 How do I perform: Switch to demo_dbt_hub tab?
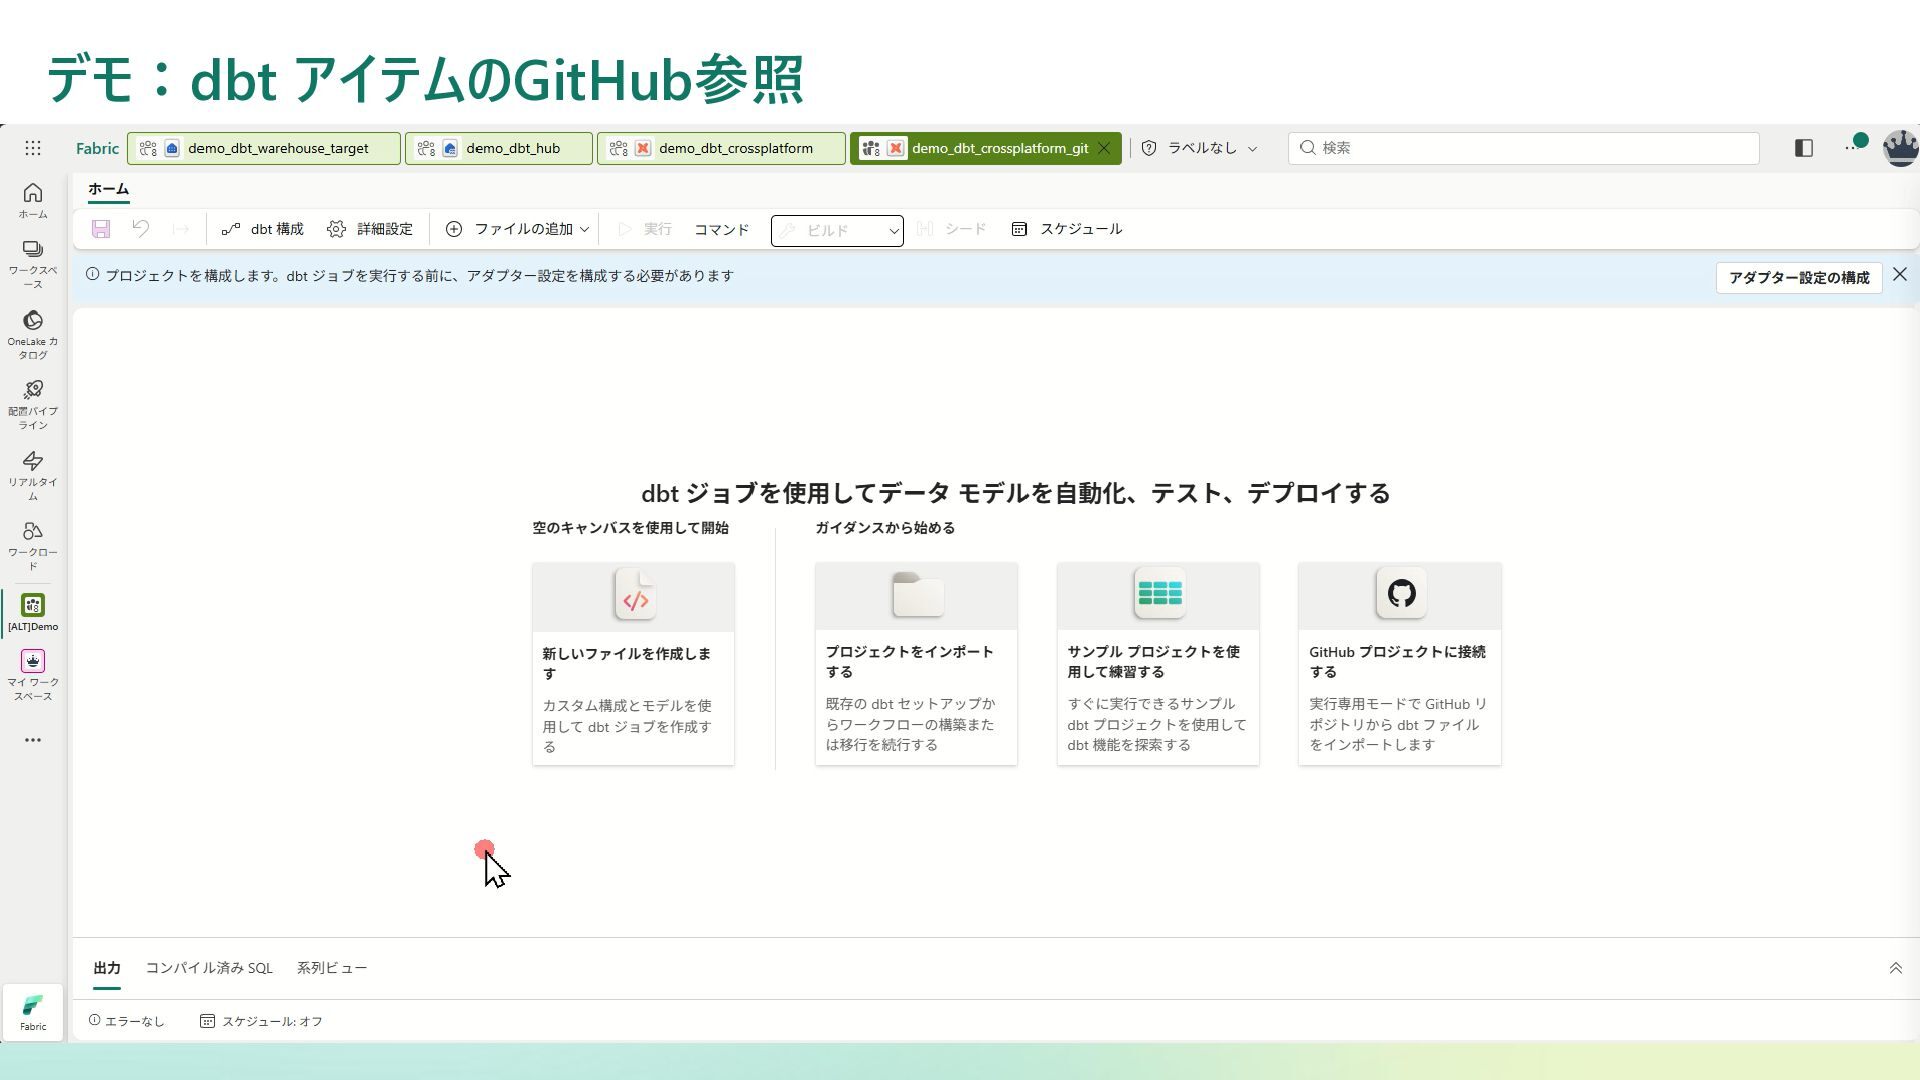pos(499,148)
